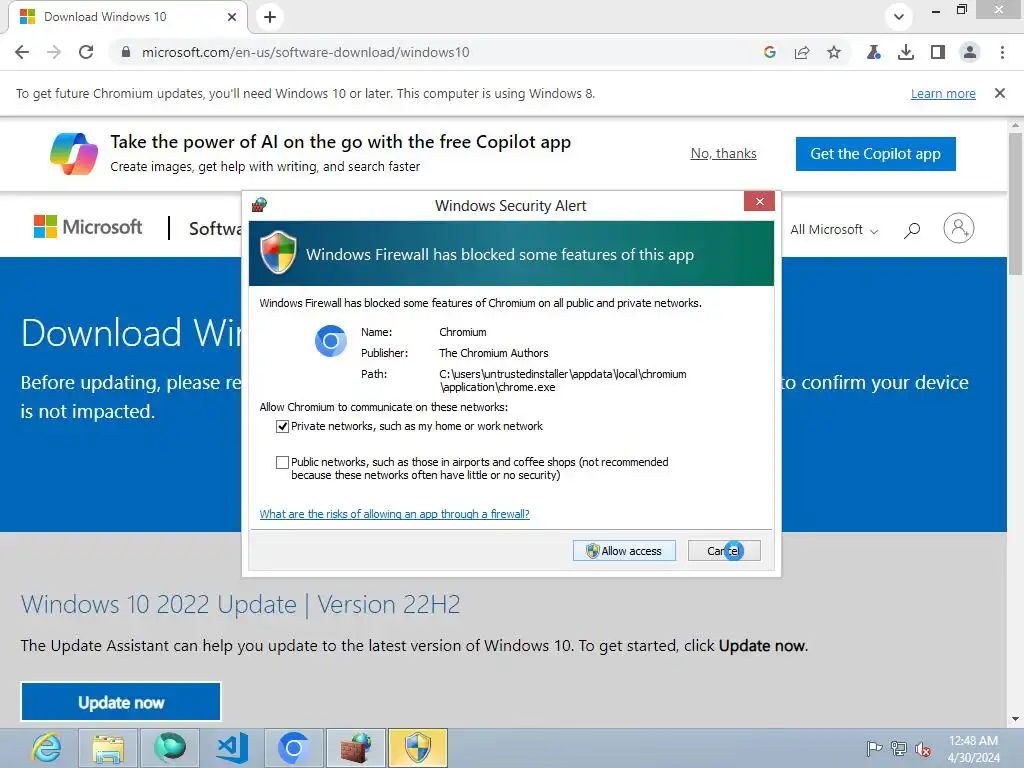Click the lock site info icon
Image resolution: width=1024 pixels, height=768 pixels.
point(126,52)
